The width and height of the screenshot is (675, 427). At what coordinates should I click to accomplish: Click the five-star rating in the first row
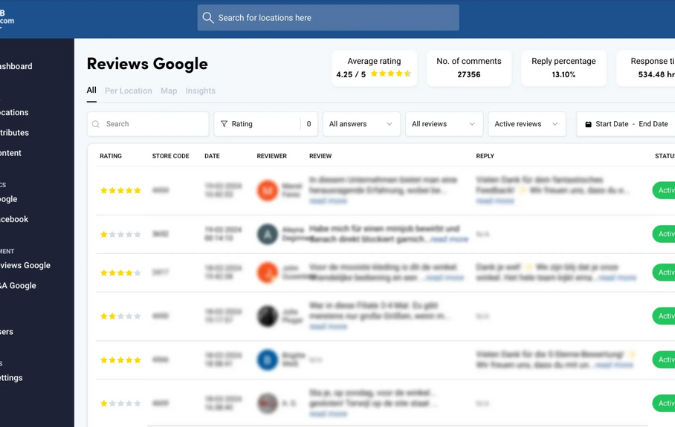[x=121, y=190]
